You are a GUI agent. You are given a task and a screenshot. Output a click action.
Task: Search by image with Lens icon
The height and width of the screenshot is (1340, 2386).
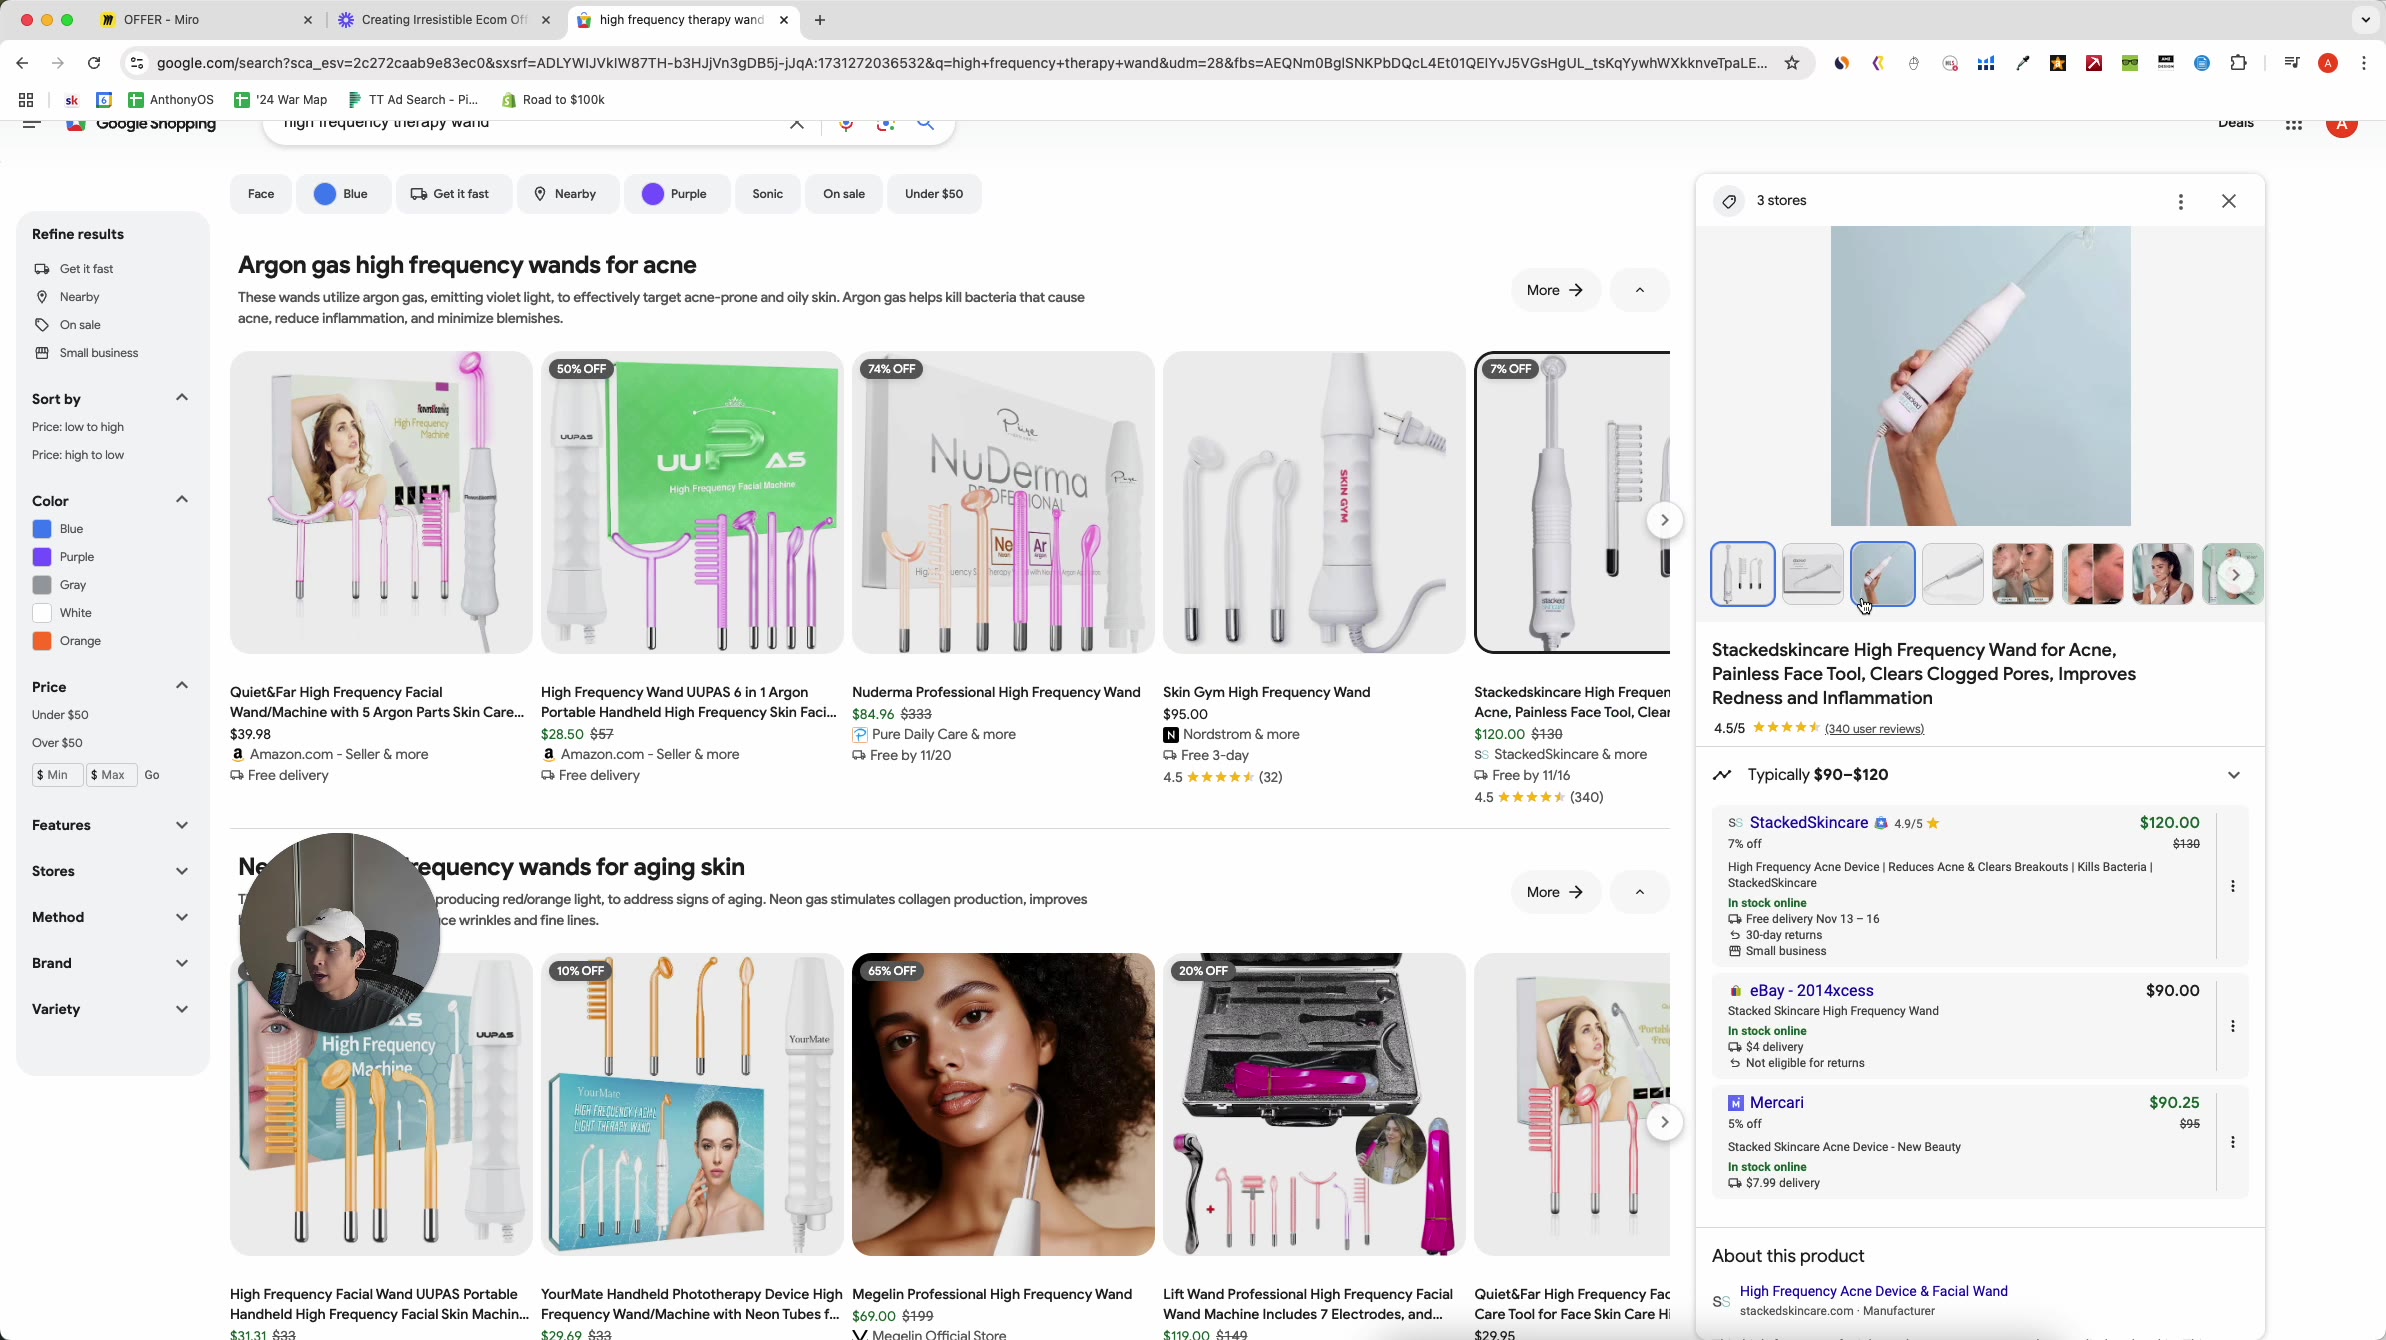click(x=886, y=125)
